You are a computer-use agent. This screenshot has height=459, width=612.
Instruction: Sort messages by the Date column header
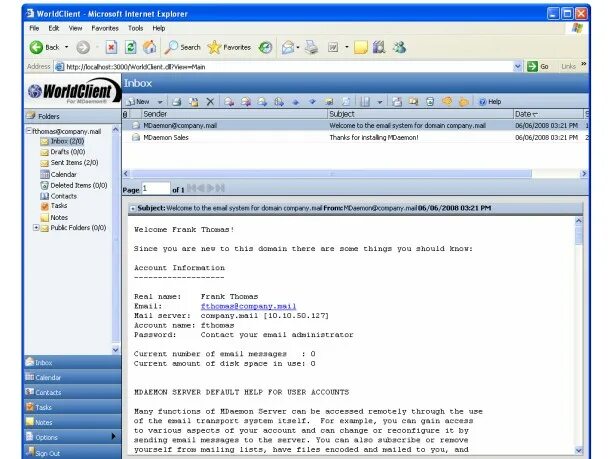click(548, 114)
